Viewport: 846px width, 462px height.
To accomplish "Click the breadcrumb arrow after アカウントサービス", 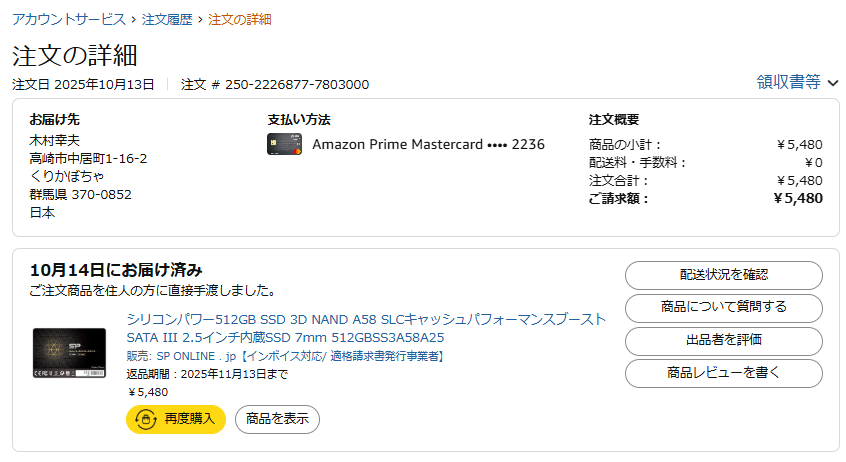I will [134, 20].
